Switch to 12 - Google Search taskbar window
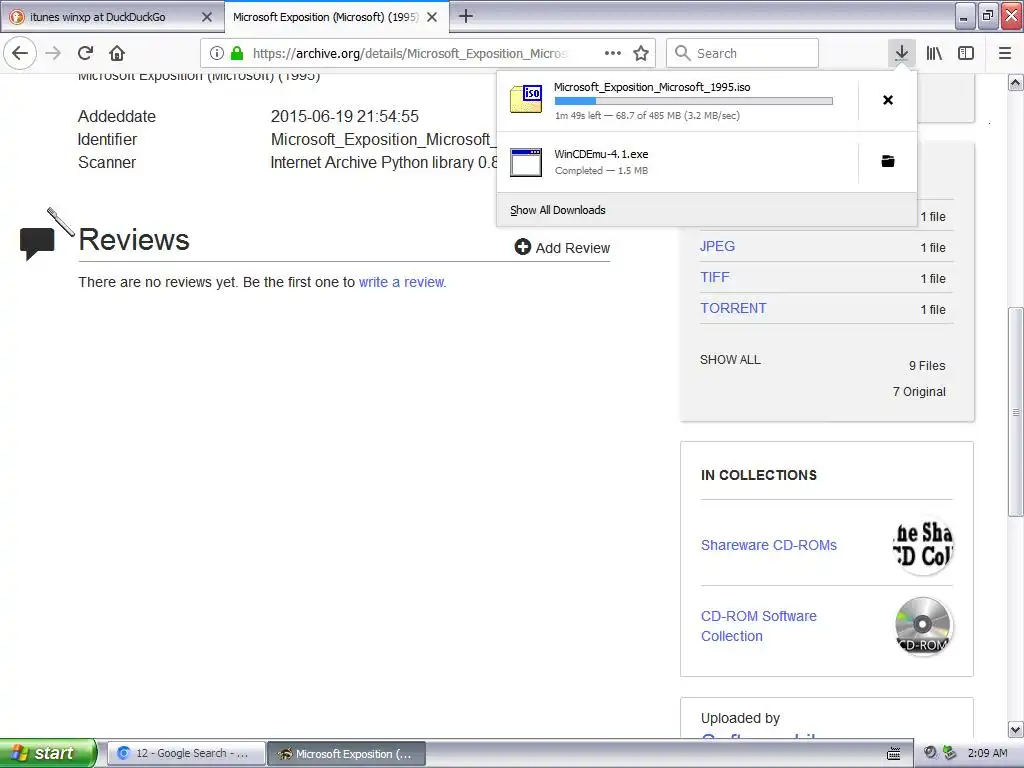This screenshot has width=1024, height=768. tap(185, 754)
